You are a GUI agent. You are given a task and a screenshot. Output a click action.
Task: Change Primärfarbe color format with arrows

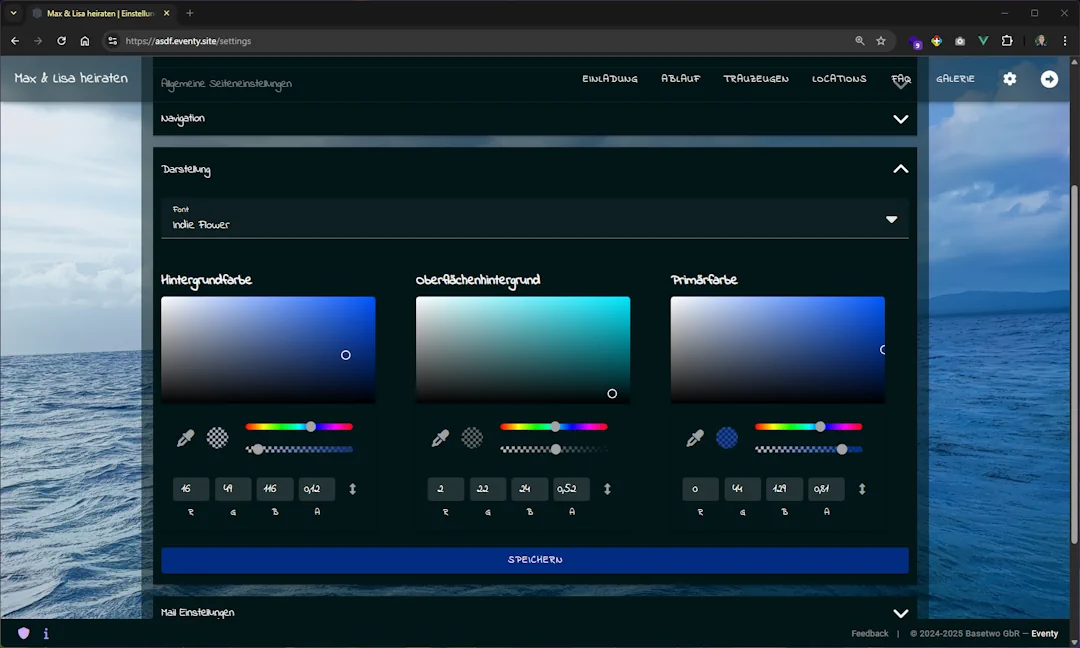pos(862,489)
